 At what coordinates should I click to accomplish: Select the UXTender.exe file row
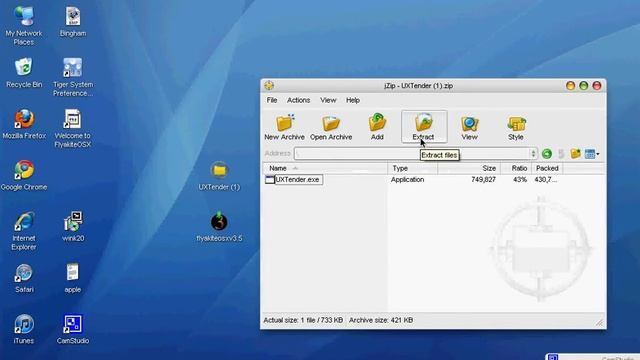[x=412, y=180]
